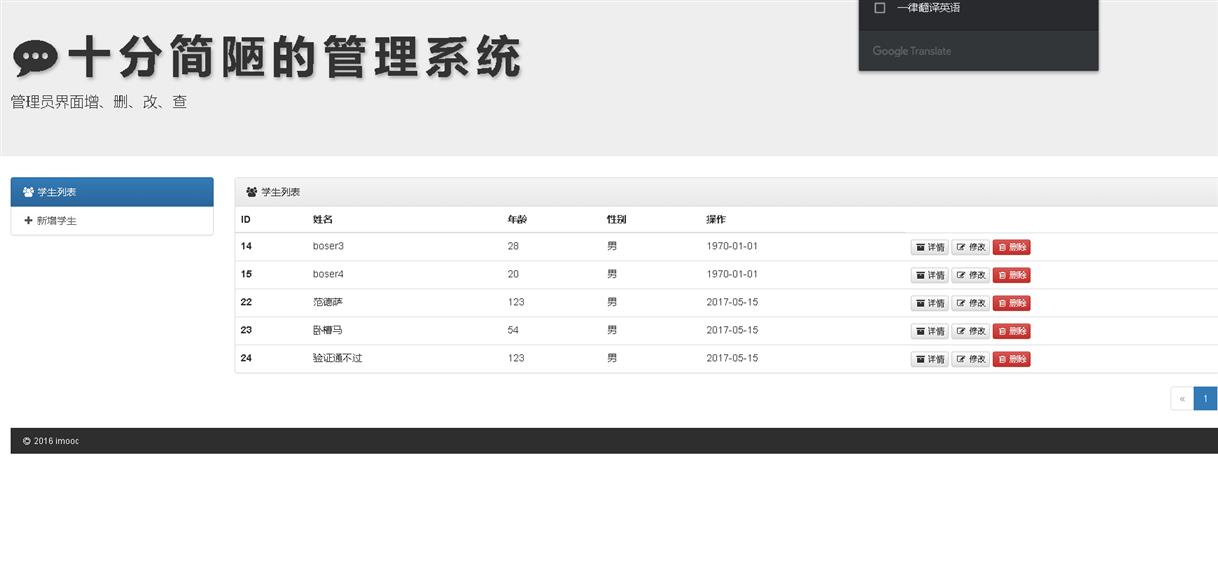The height and width of the screenshot is (574, 1218).
Task: Open details (详情) for student boser3
Action: (929, 247)
